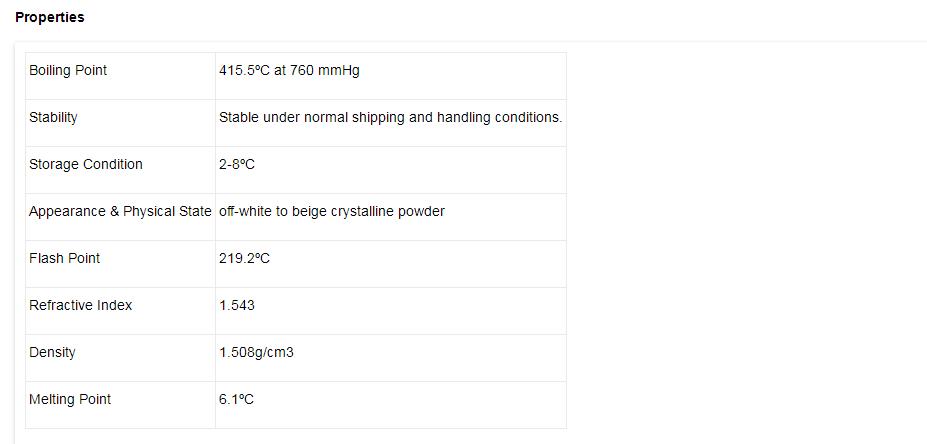Select the Flash Point label

65,258
